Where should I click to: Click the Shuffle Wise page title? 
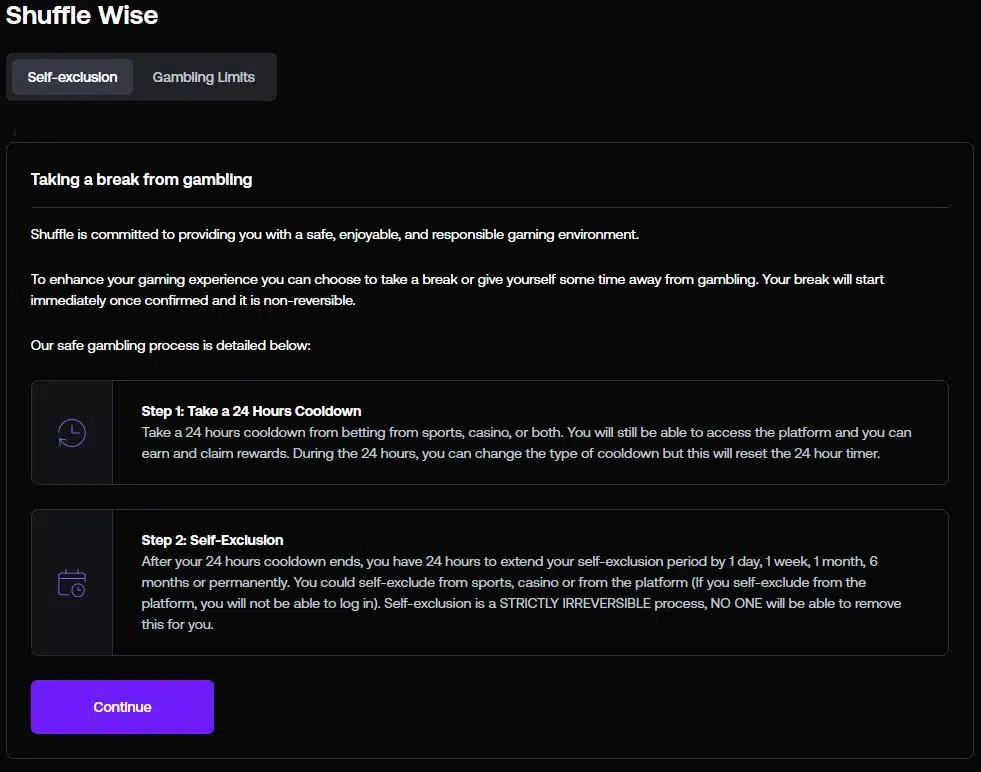pyautogui.click(x=81, y=16)
